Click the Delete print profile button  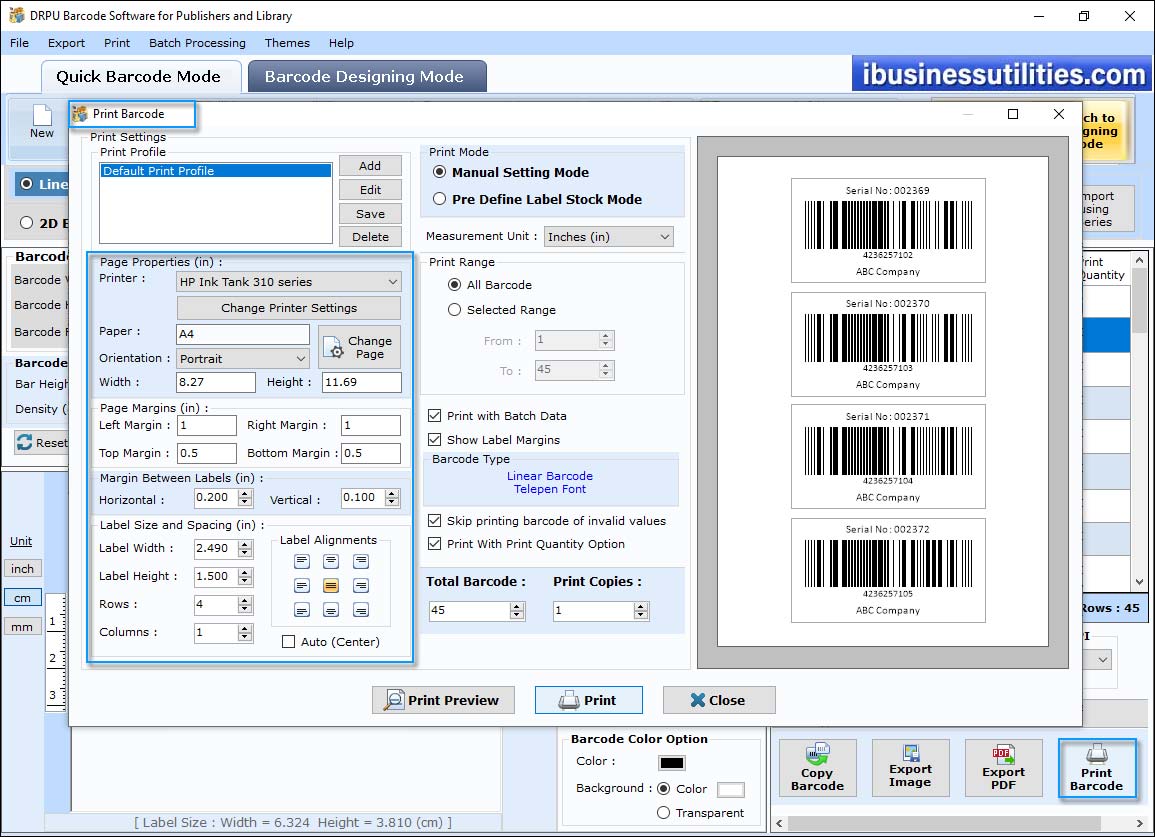371,237
